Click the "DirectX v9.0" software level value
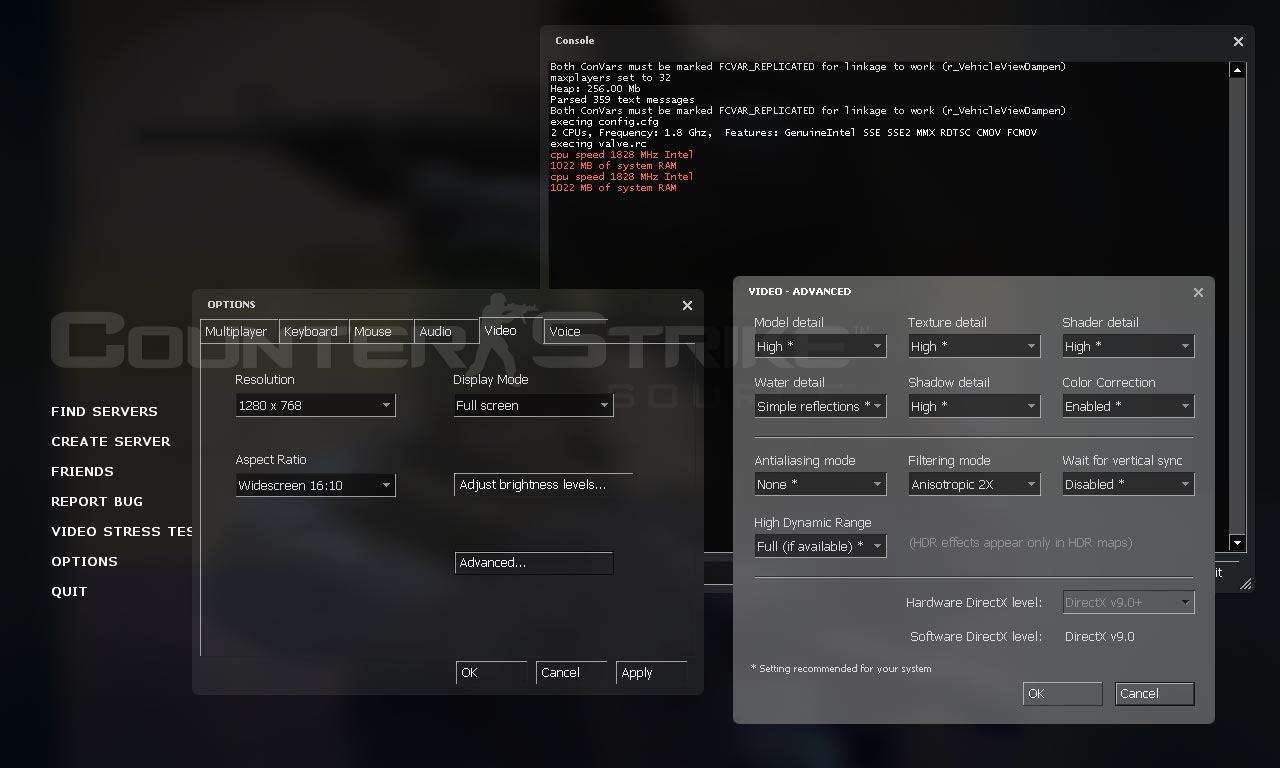This screenshot has height=768, width=1280. [1100, 636]
